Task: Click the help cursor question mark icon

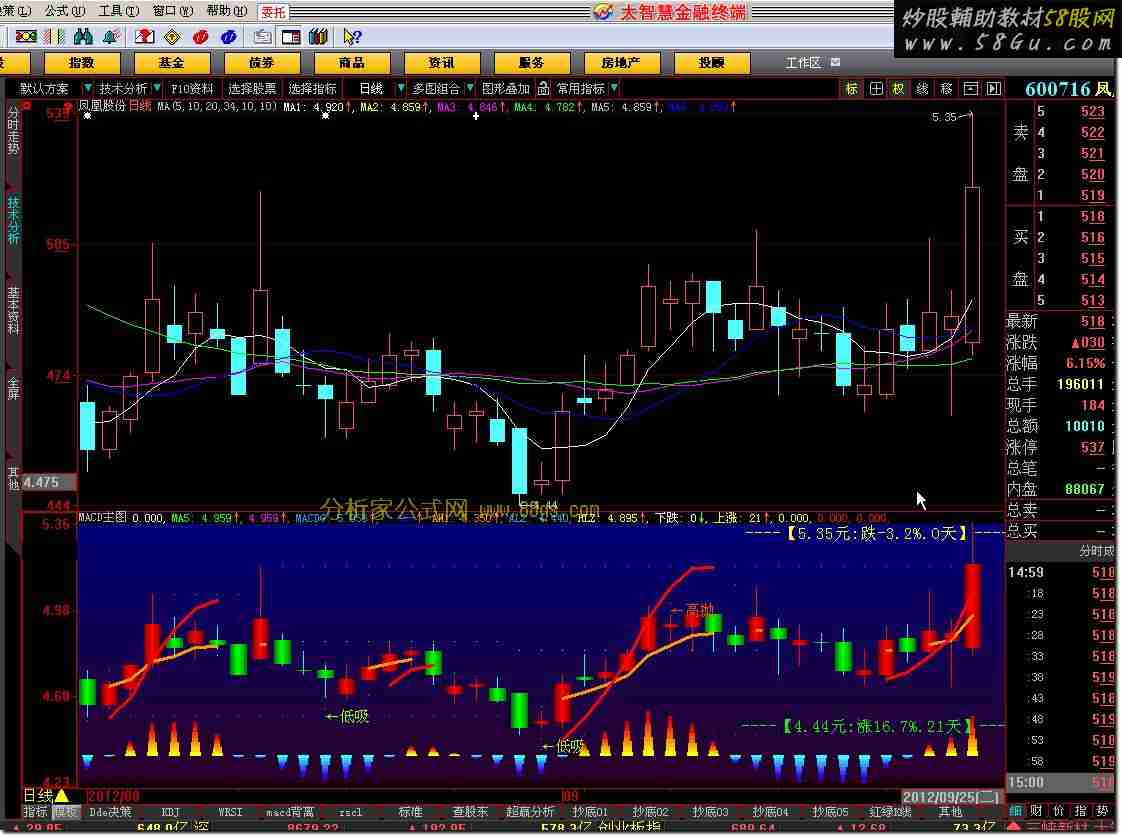Action: (x=352, y=36)
